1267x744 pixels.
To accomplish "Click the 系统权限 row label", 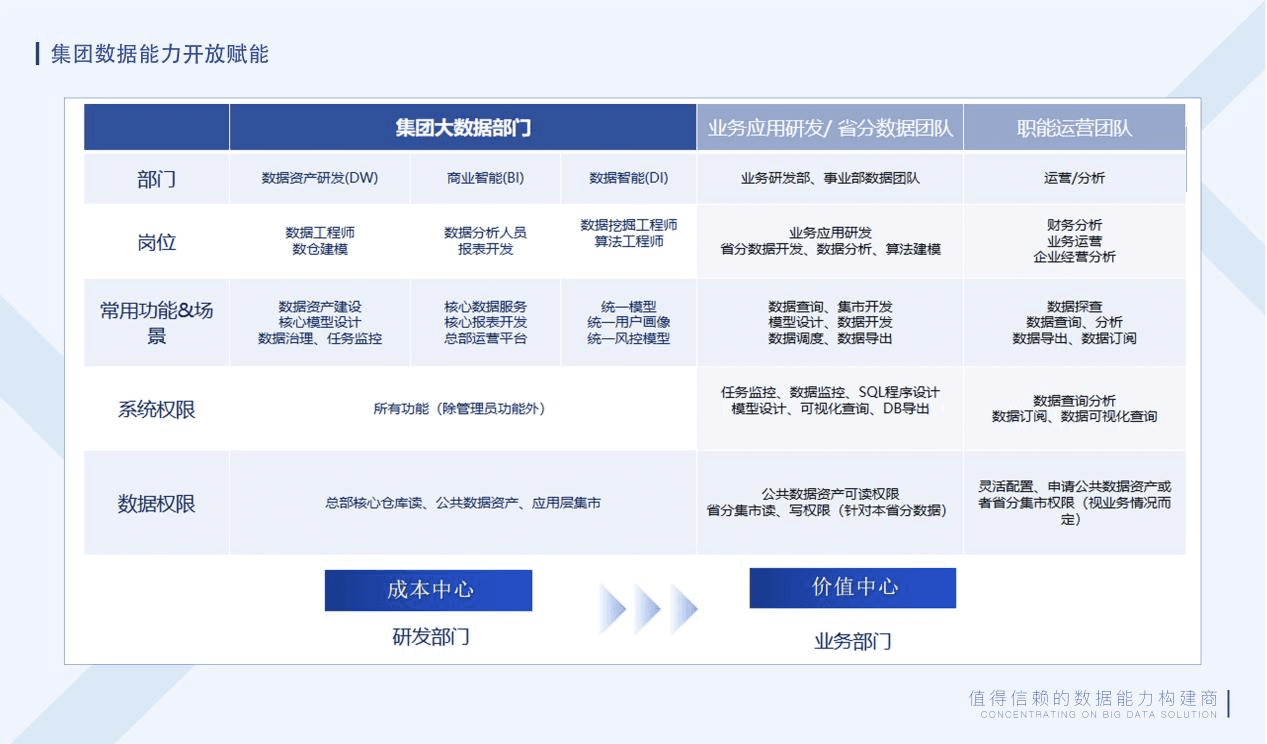I will click(x=157, y=409).
